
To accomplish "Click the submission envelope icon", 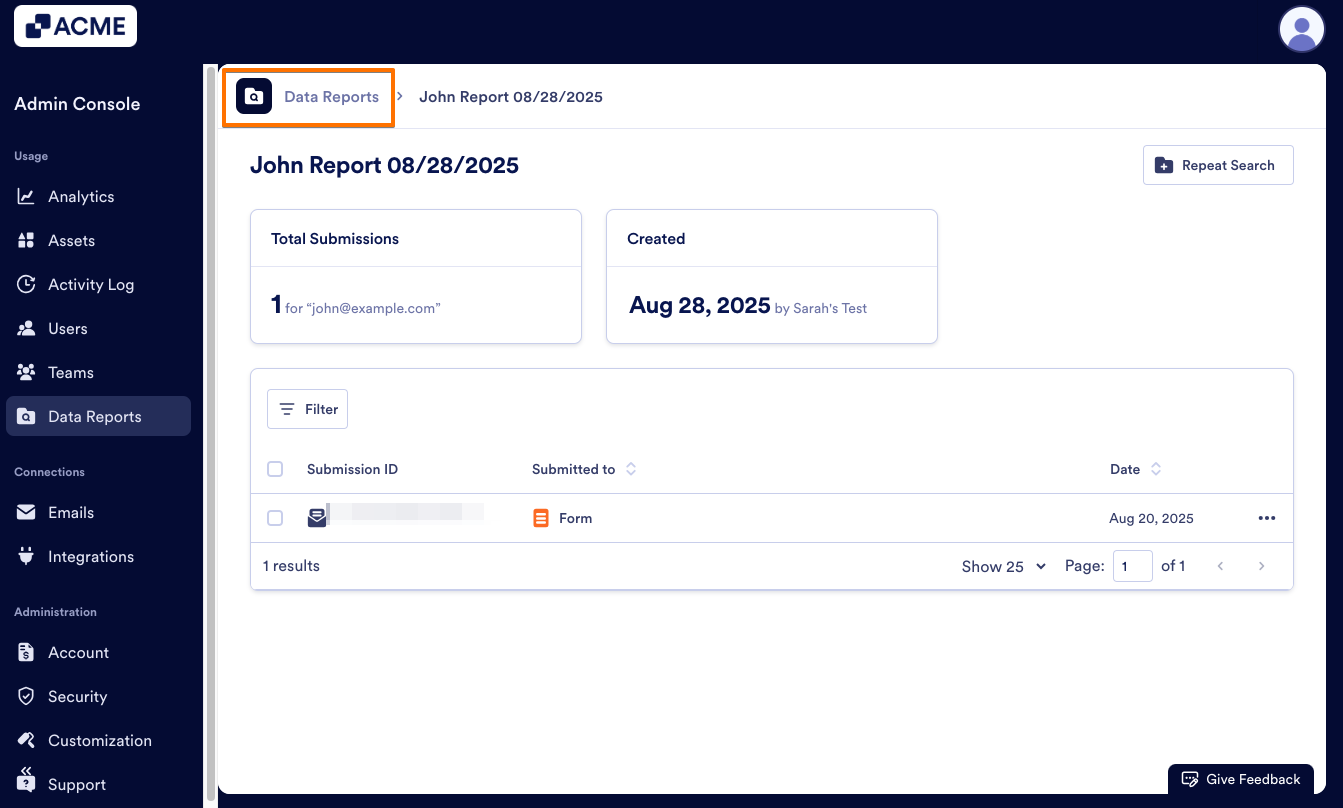I will pyautogui.click(x=317, y=518).
